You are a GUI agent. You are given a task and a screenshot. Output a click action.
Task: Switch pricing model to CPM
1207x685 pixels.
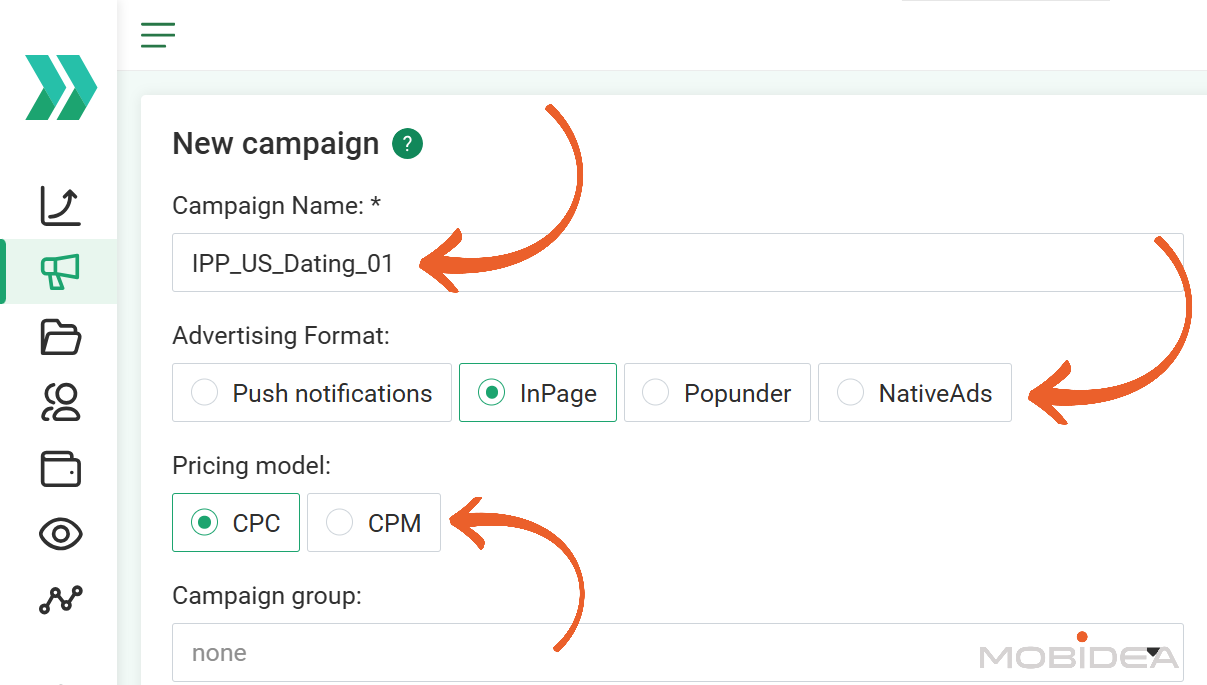coord(374,522)
